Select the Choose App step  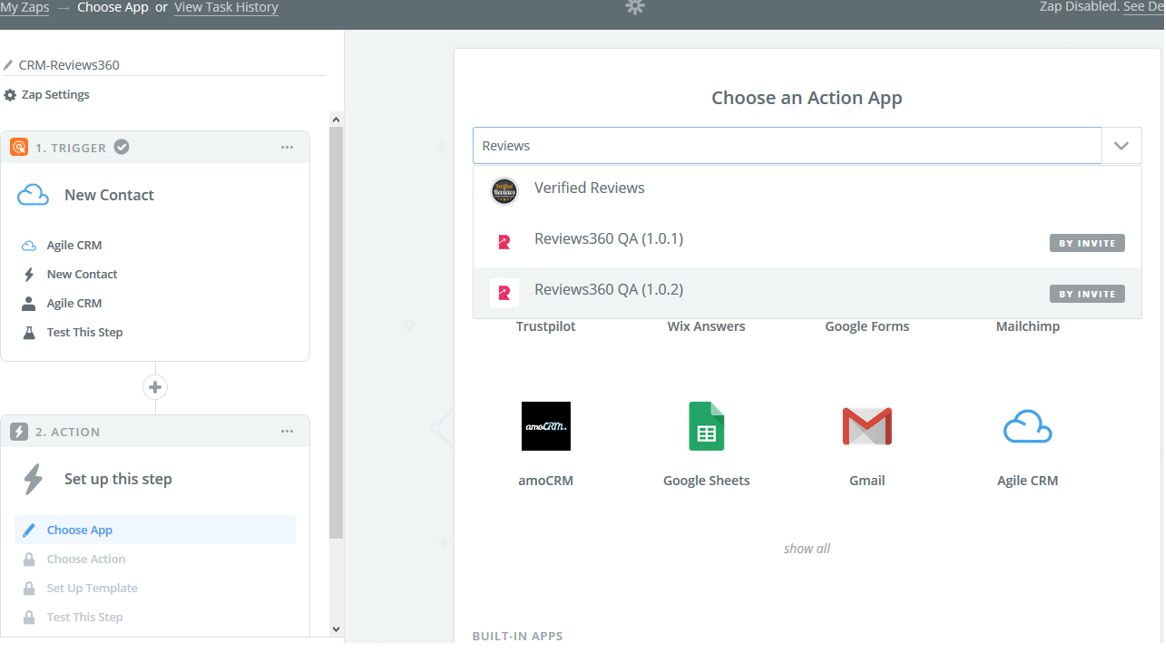click(x=155, y=530)
